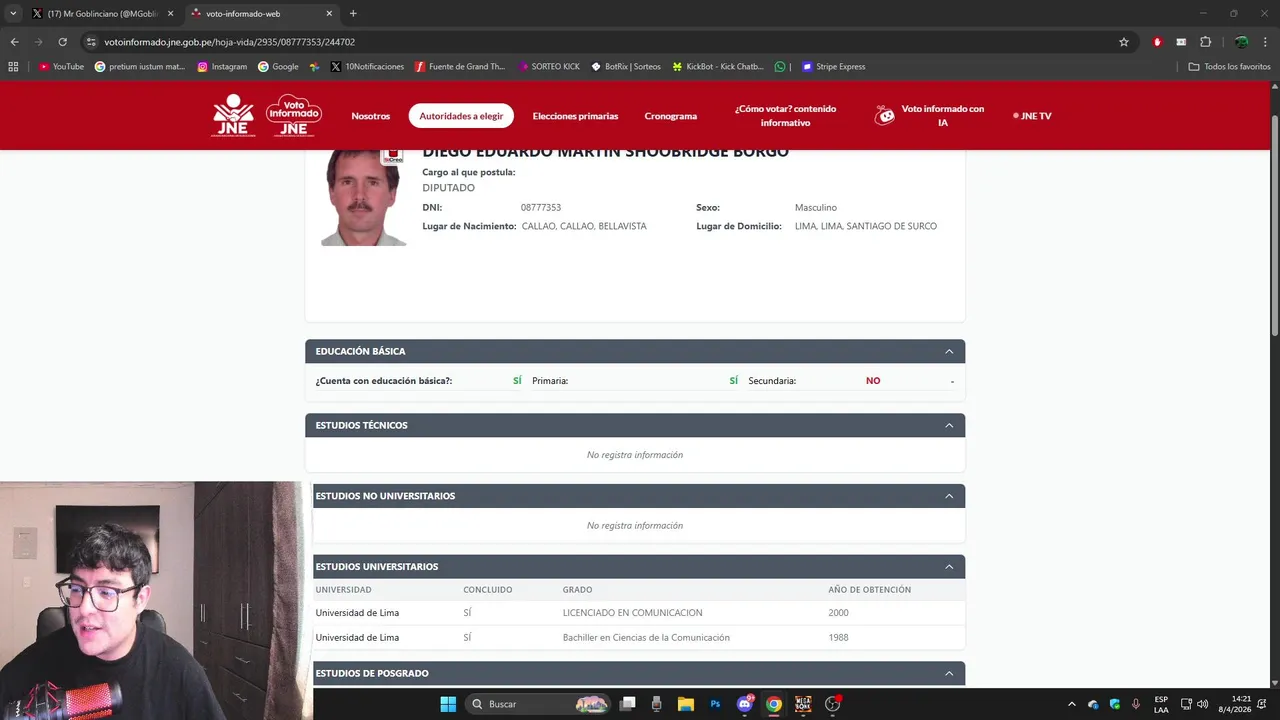This screenshot has width=1280, height=720.
Task: Collapse the EDUCACIÓN BÁSICA section
Action: [949, 351]
